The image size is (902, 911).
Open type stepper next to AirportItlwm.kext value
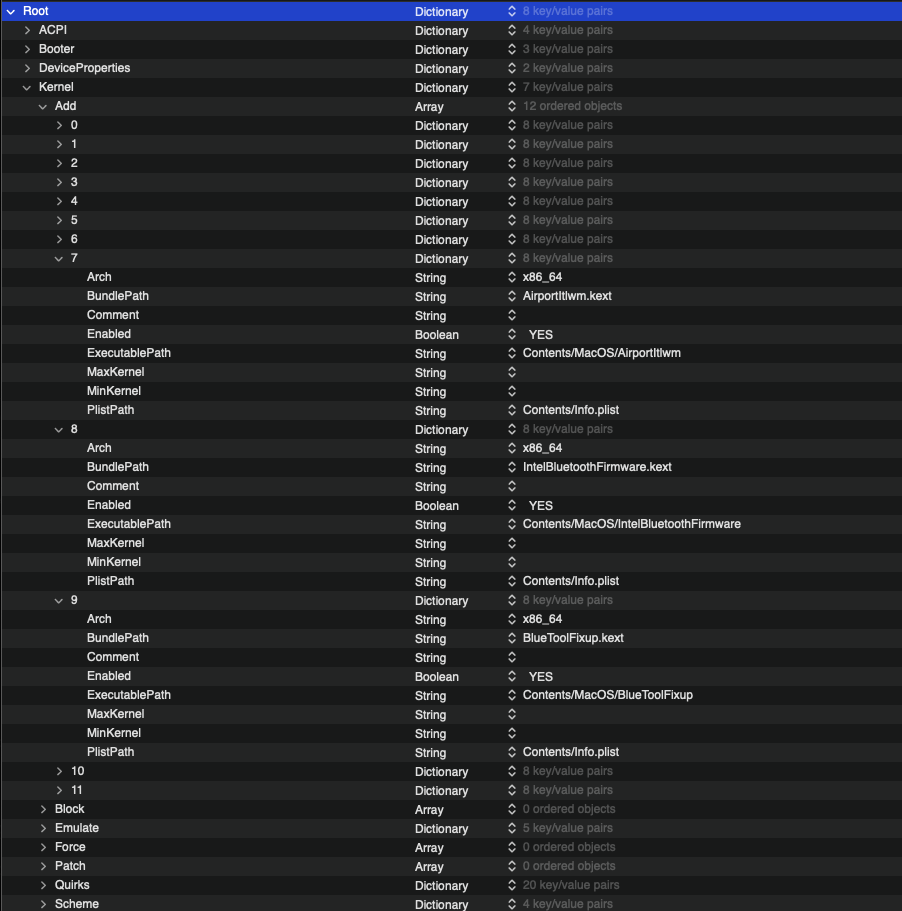pyautogui.click(x=512, y=297)
